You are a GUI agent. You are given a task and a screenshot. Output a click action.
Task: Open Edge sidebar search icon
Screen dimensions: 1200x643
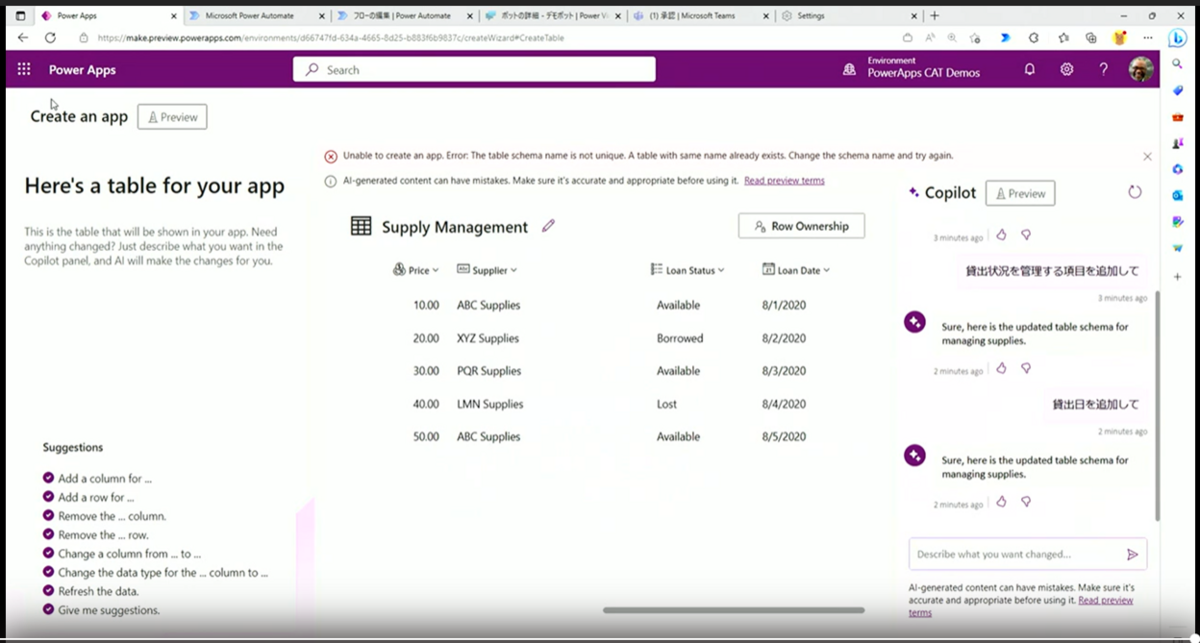tap(1178, 63)
